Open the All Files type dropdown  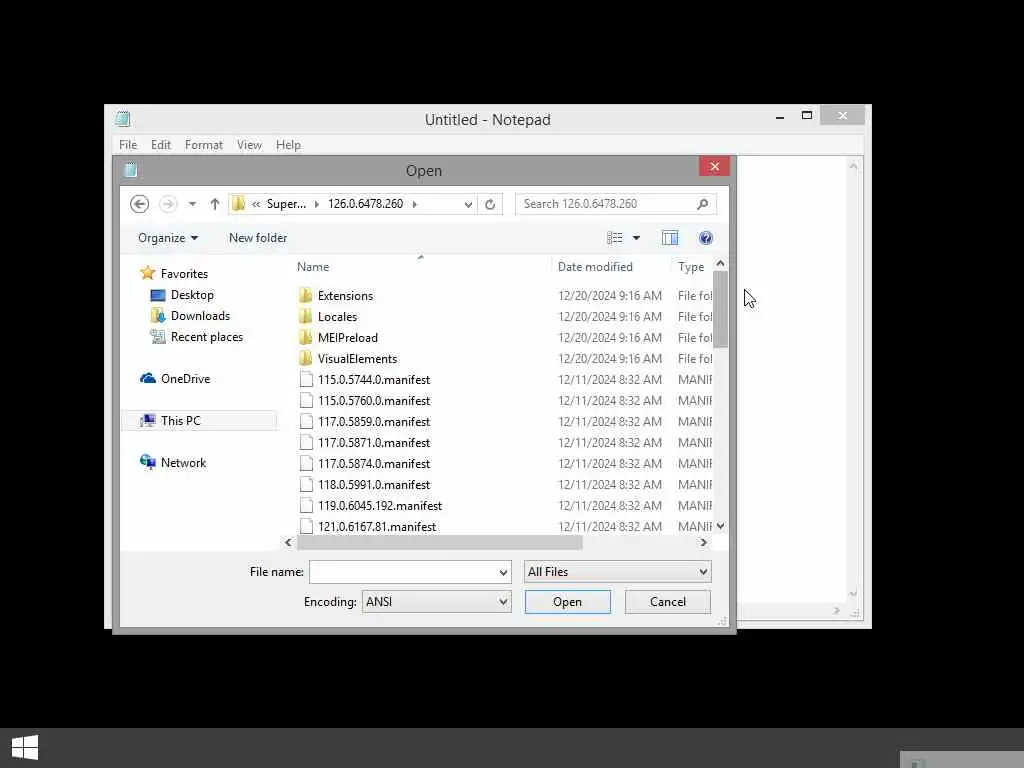click(618, 571)
